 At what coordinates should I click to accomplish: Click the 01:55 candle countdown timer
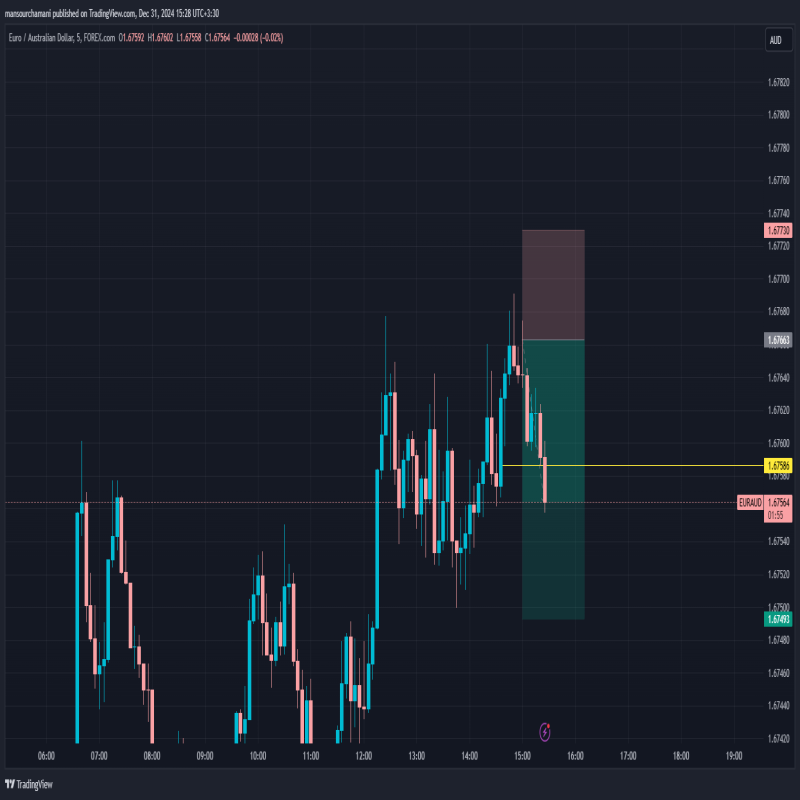point(776,515)
